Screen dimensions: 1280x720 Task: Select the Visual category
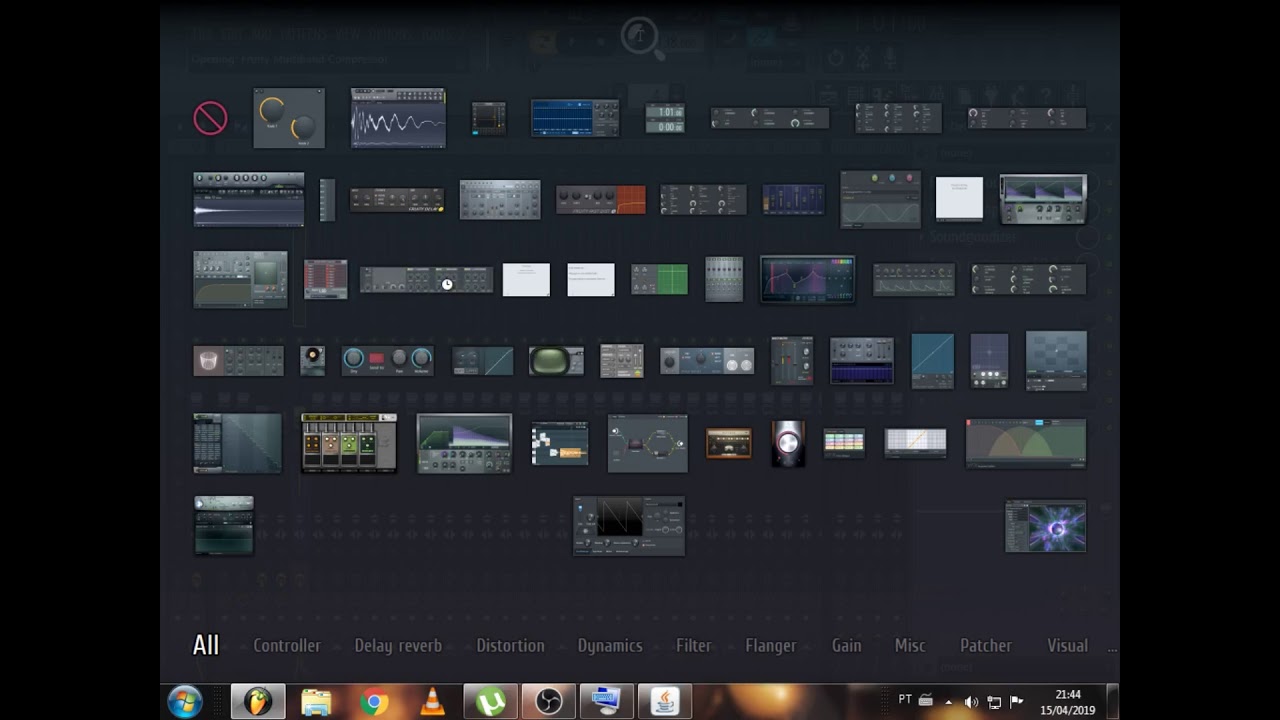click(x=1067, y=645)
